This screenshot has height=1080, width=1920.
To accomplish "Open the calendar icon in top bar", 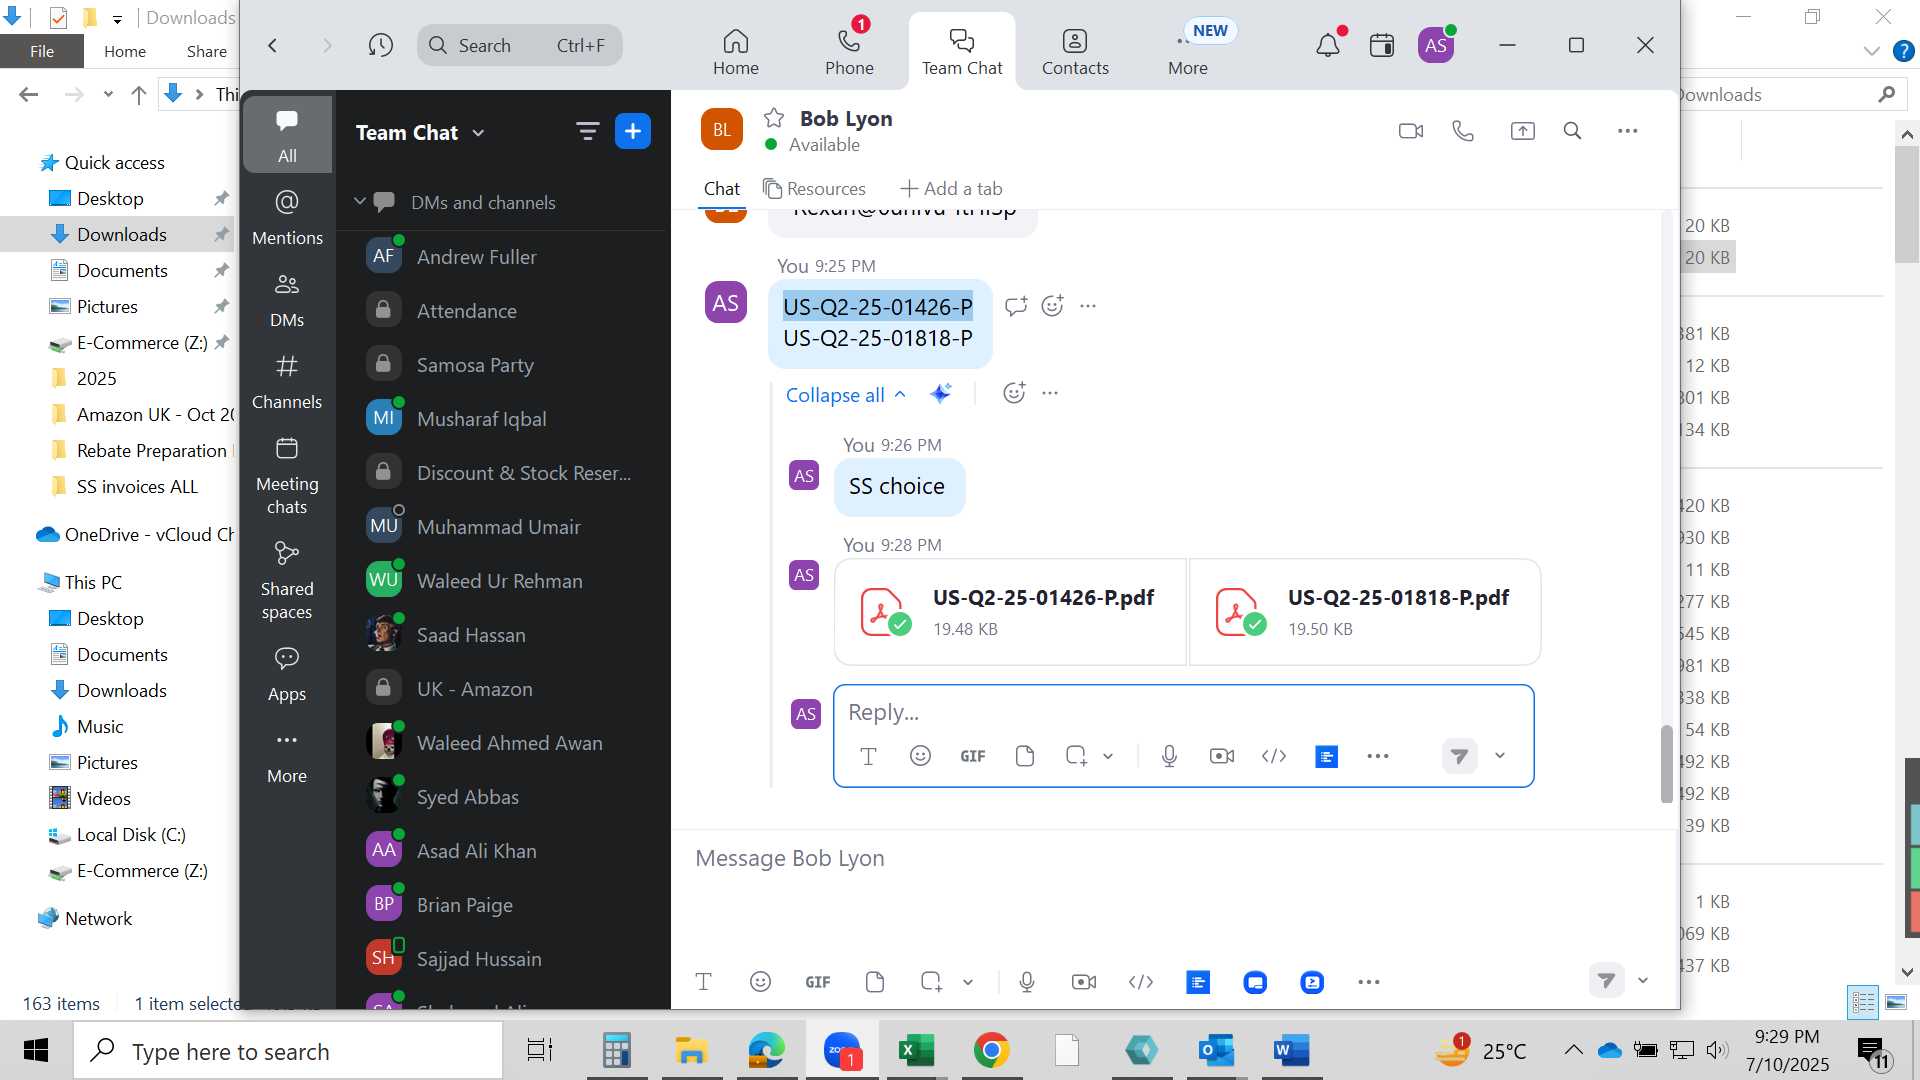I will pyautogui.click(x=1382, y=45).
